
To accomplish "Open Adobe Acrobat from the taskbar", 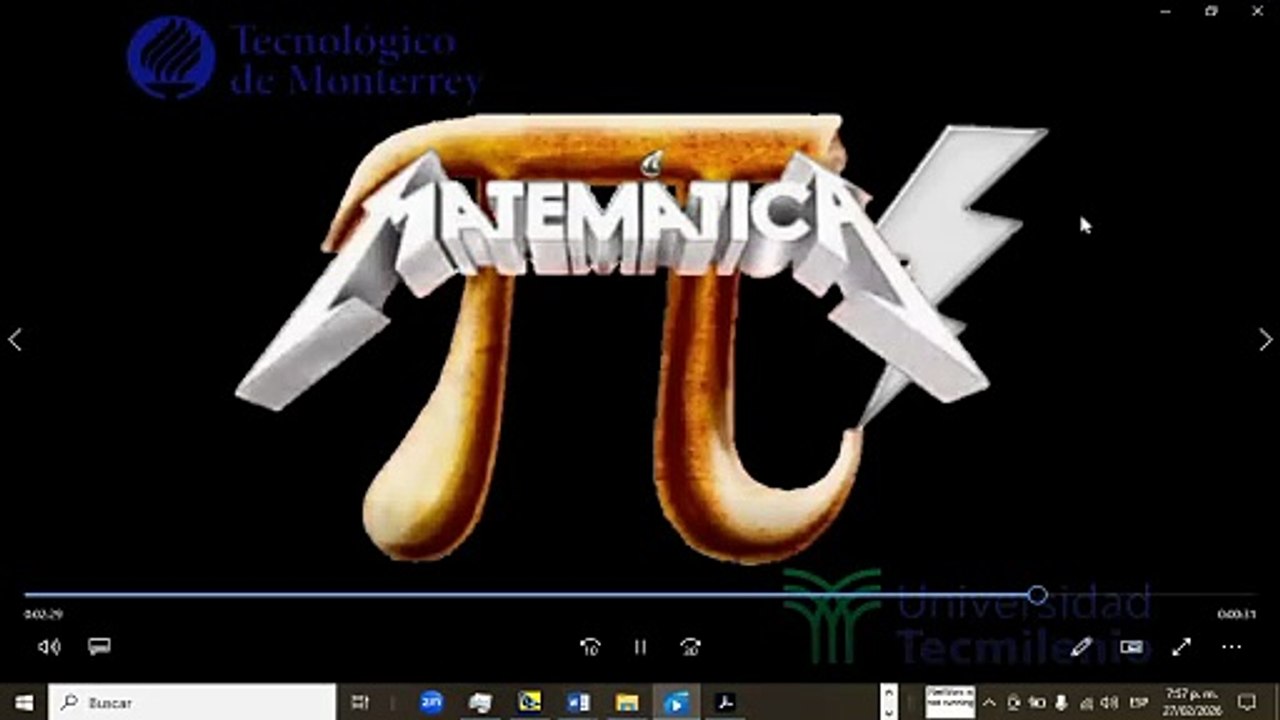I will (725, 703).
